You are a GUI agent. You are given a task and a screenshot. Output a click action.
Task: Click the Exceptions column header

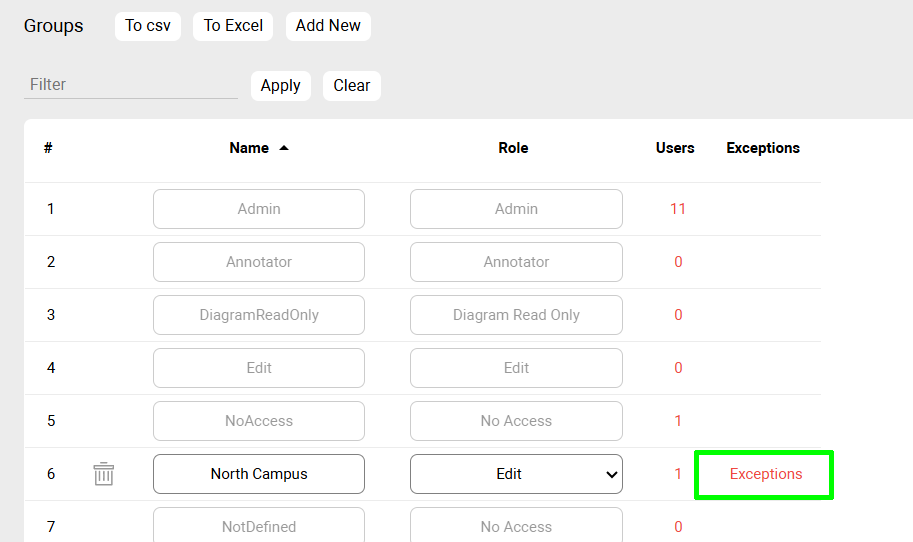[763, 148]
